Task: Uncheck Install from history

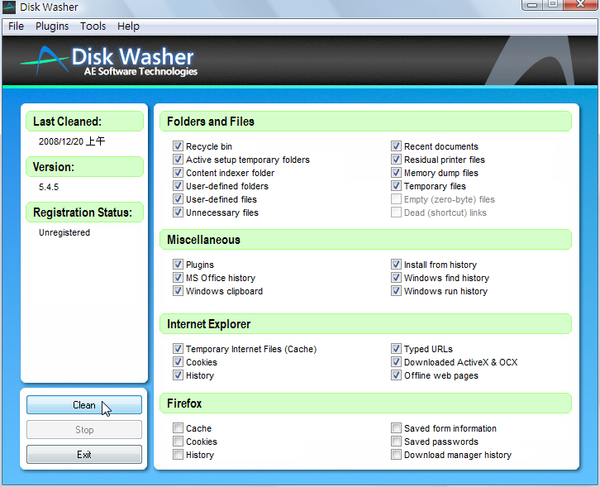Action: point(396,264)
